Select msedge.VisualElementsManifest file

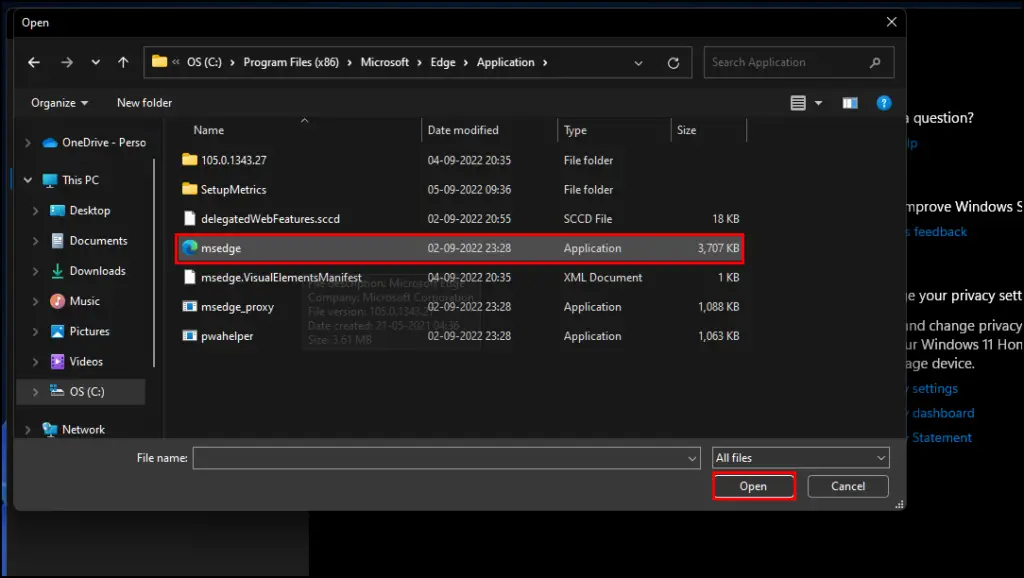click(x=460, y=278)
